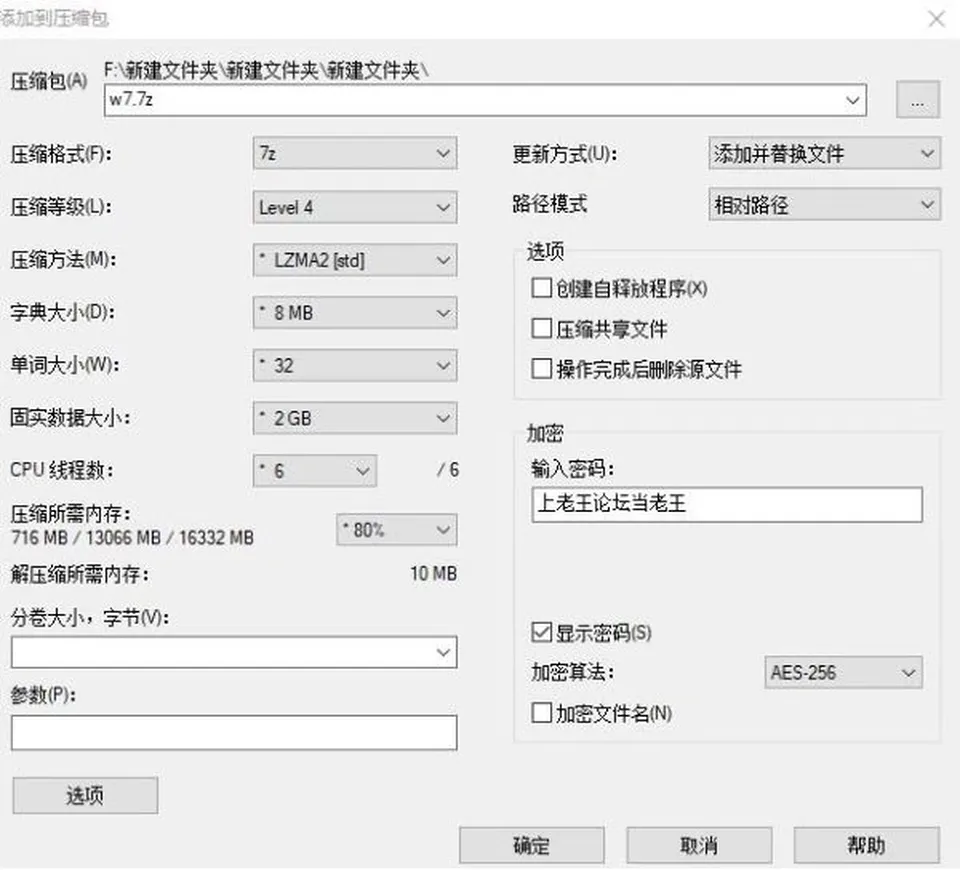Open the 分卷大小 volume size combo box
Viewport: 960px width, 870px height.
click(234, 652)
